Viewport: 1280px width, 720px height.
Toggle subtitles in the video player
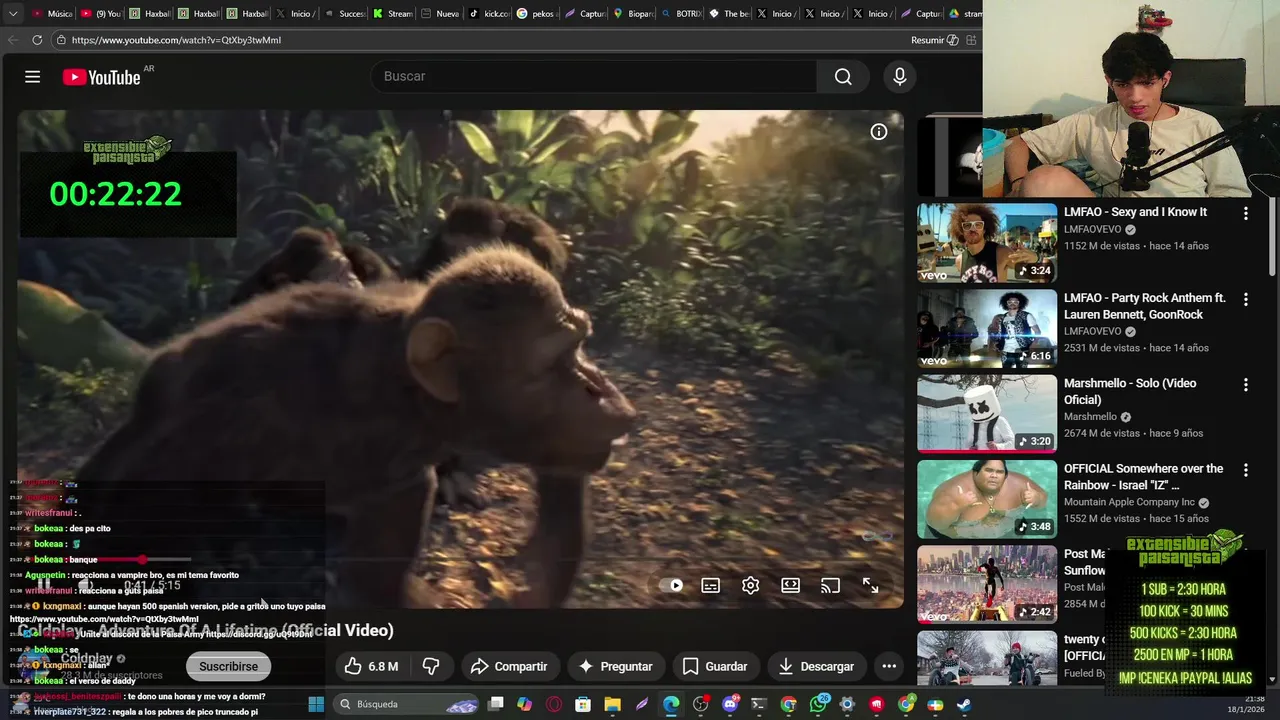(710, 586)
